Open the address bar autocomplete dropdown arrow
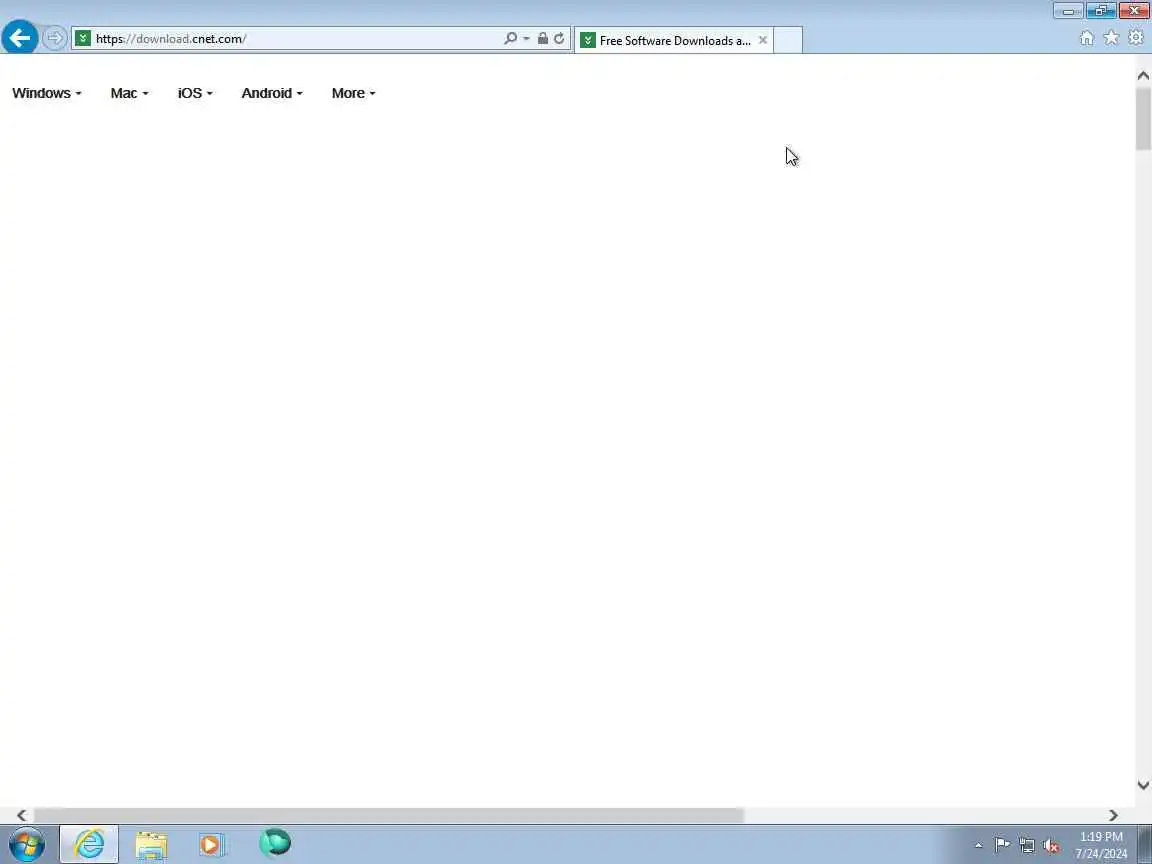Viewport: 1152px width, 864px height. click(x=526, y=39)
